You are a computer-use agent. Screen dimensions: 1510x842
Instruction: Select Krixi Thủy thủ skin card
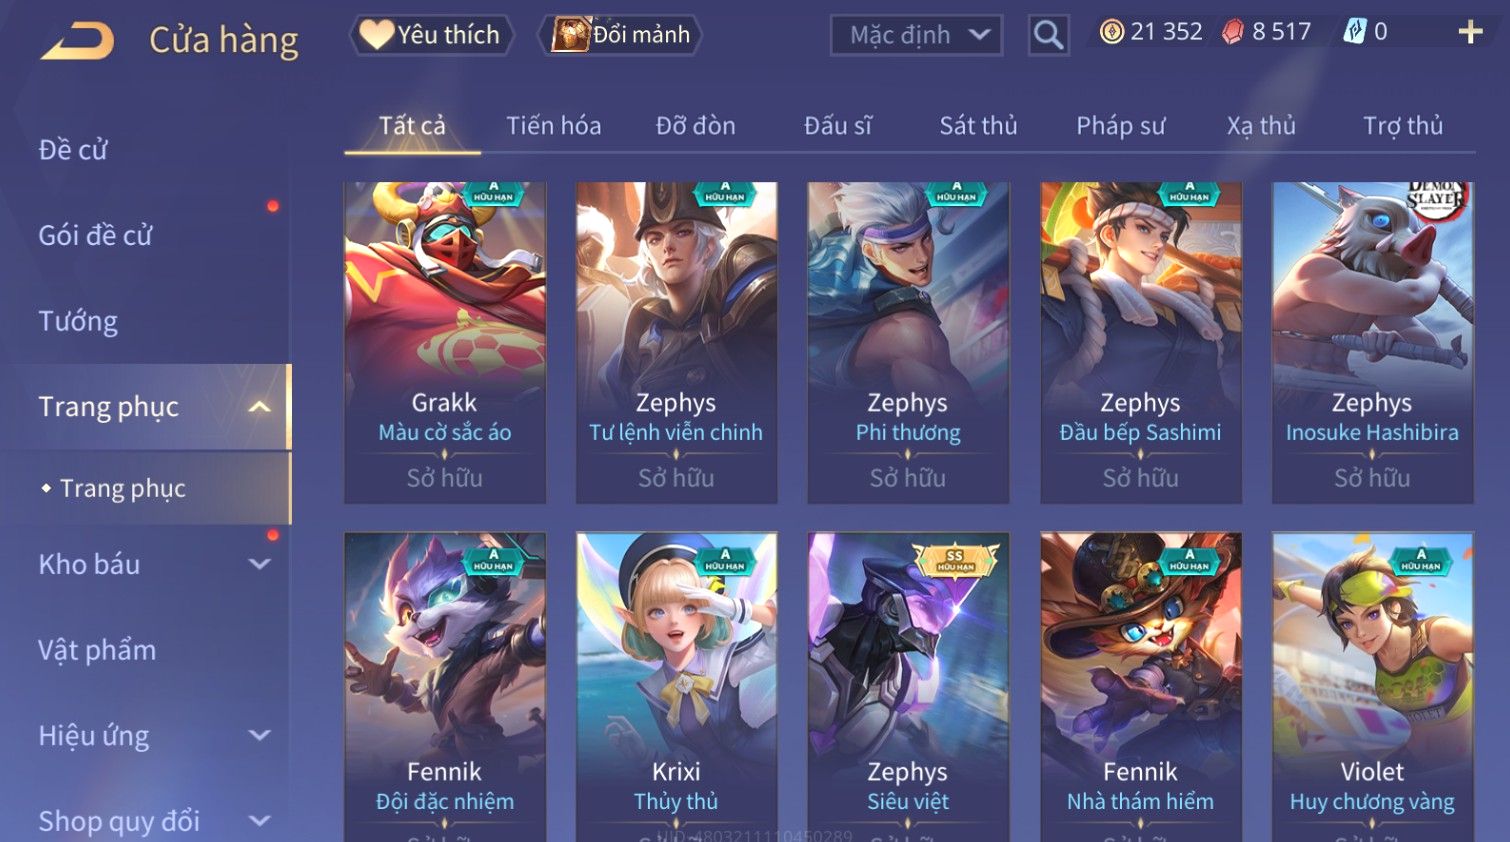(676, 687)
